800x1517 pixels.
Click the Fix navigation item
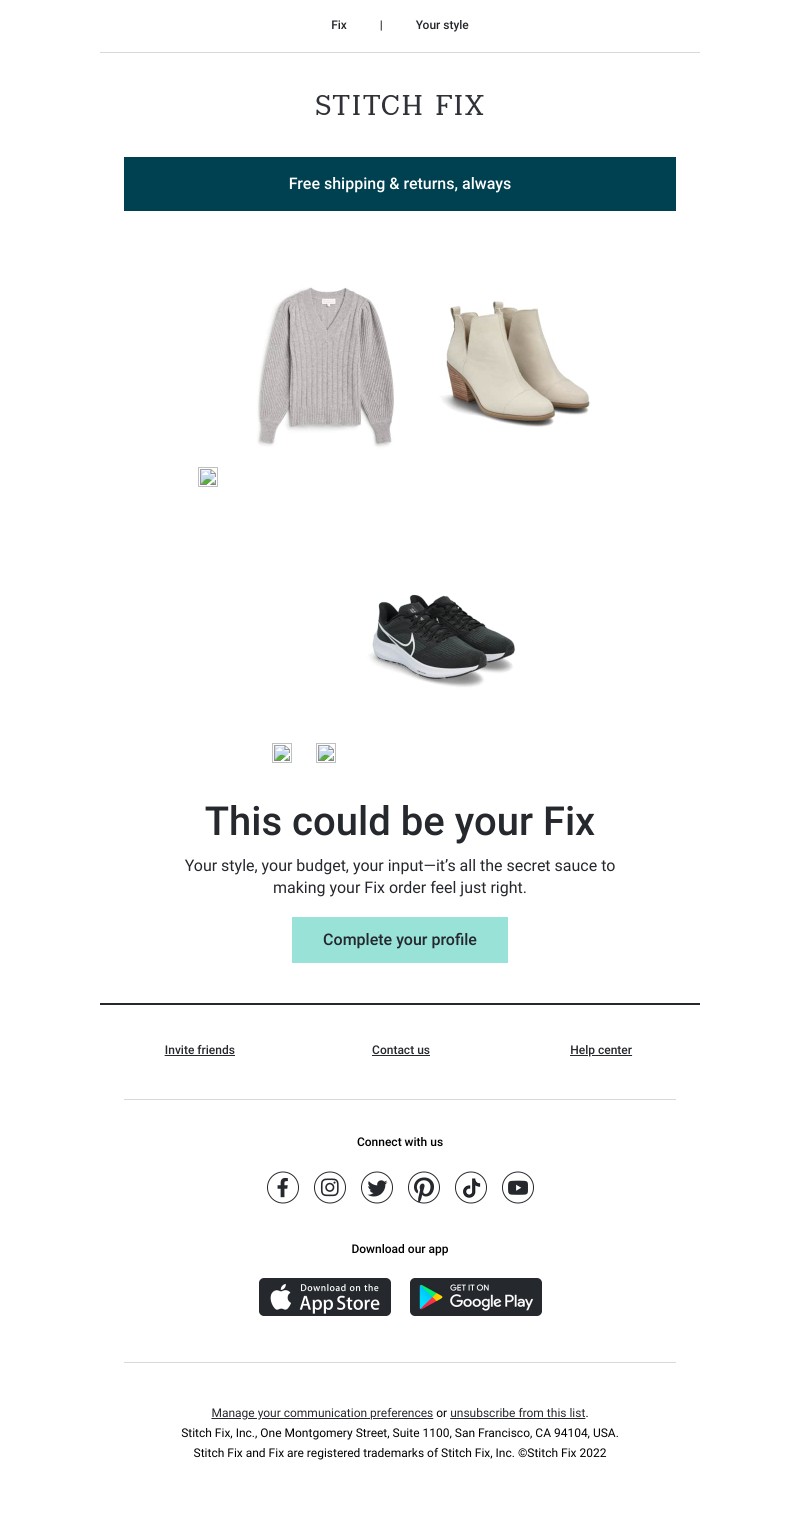pos(339,25)
